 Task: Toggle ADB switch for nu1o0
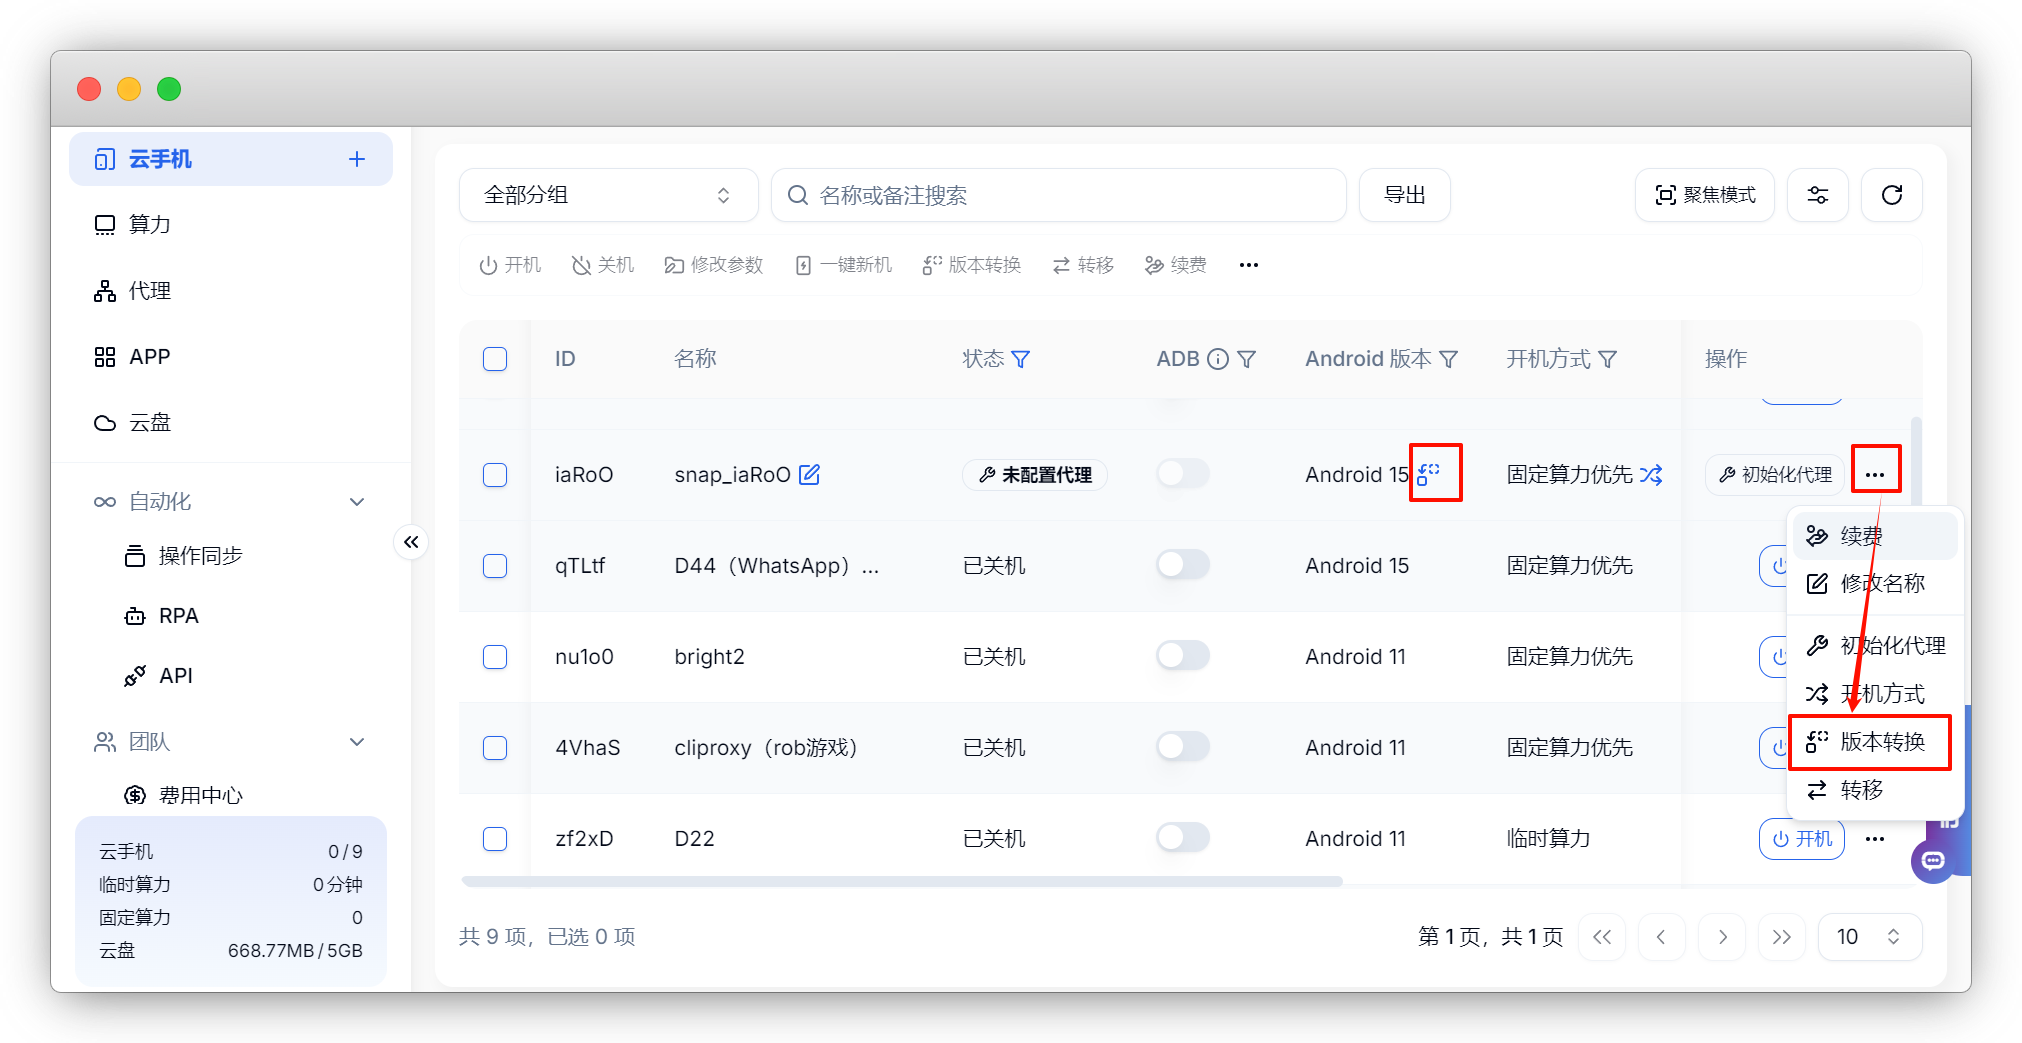1183,656
